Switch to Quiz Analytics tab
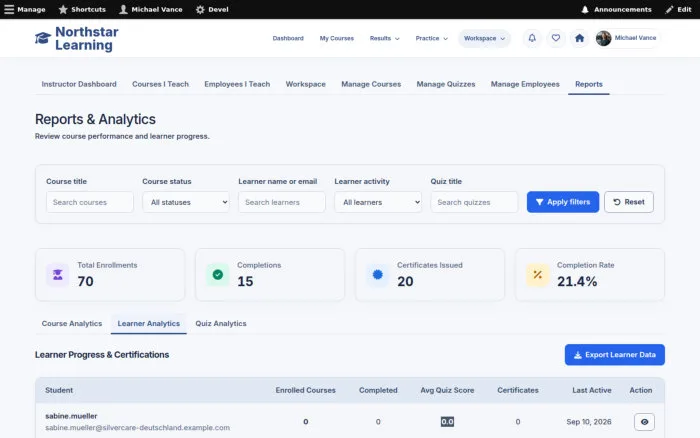Viewport: 700px width, 438px height. click(x=221, y=323)
